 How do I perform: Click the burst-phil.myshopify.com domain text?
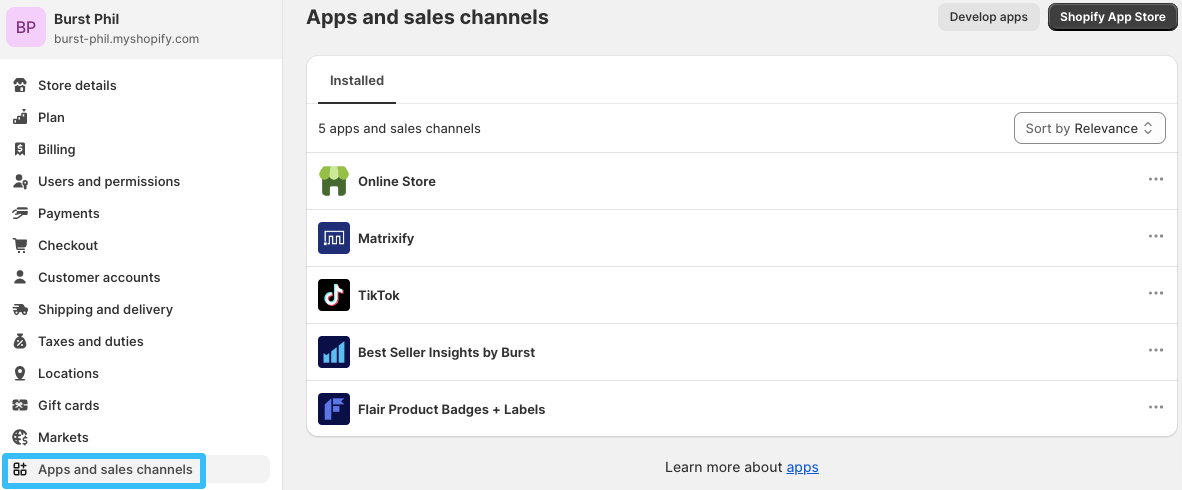point(127,38)
